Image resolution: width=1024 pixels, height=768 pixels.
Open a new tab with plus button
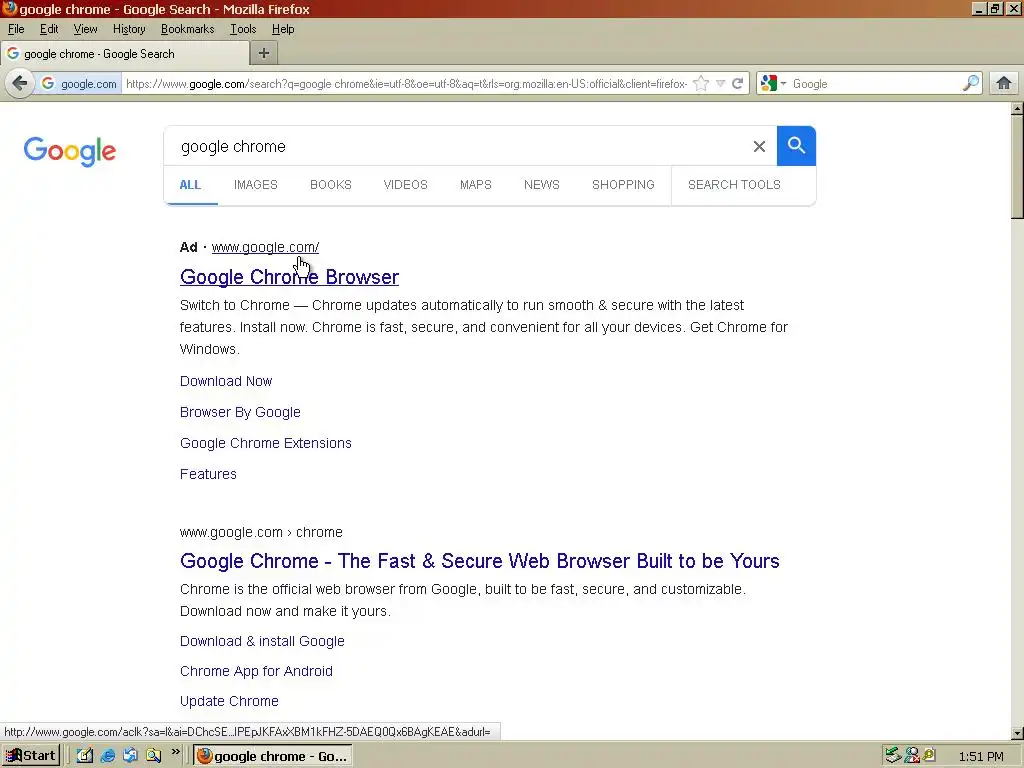(264, 54)
